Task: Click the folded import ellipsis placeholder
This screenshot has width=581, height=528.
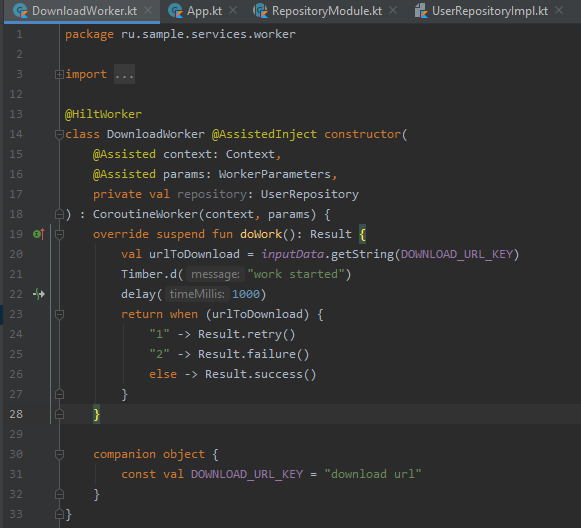Action: (x=124, y=74)
